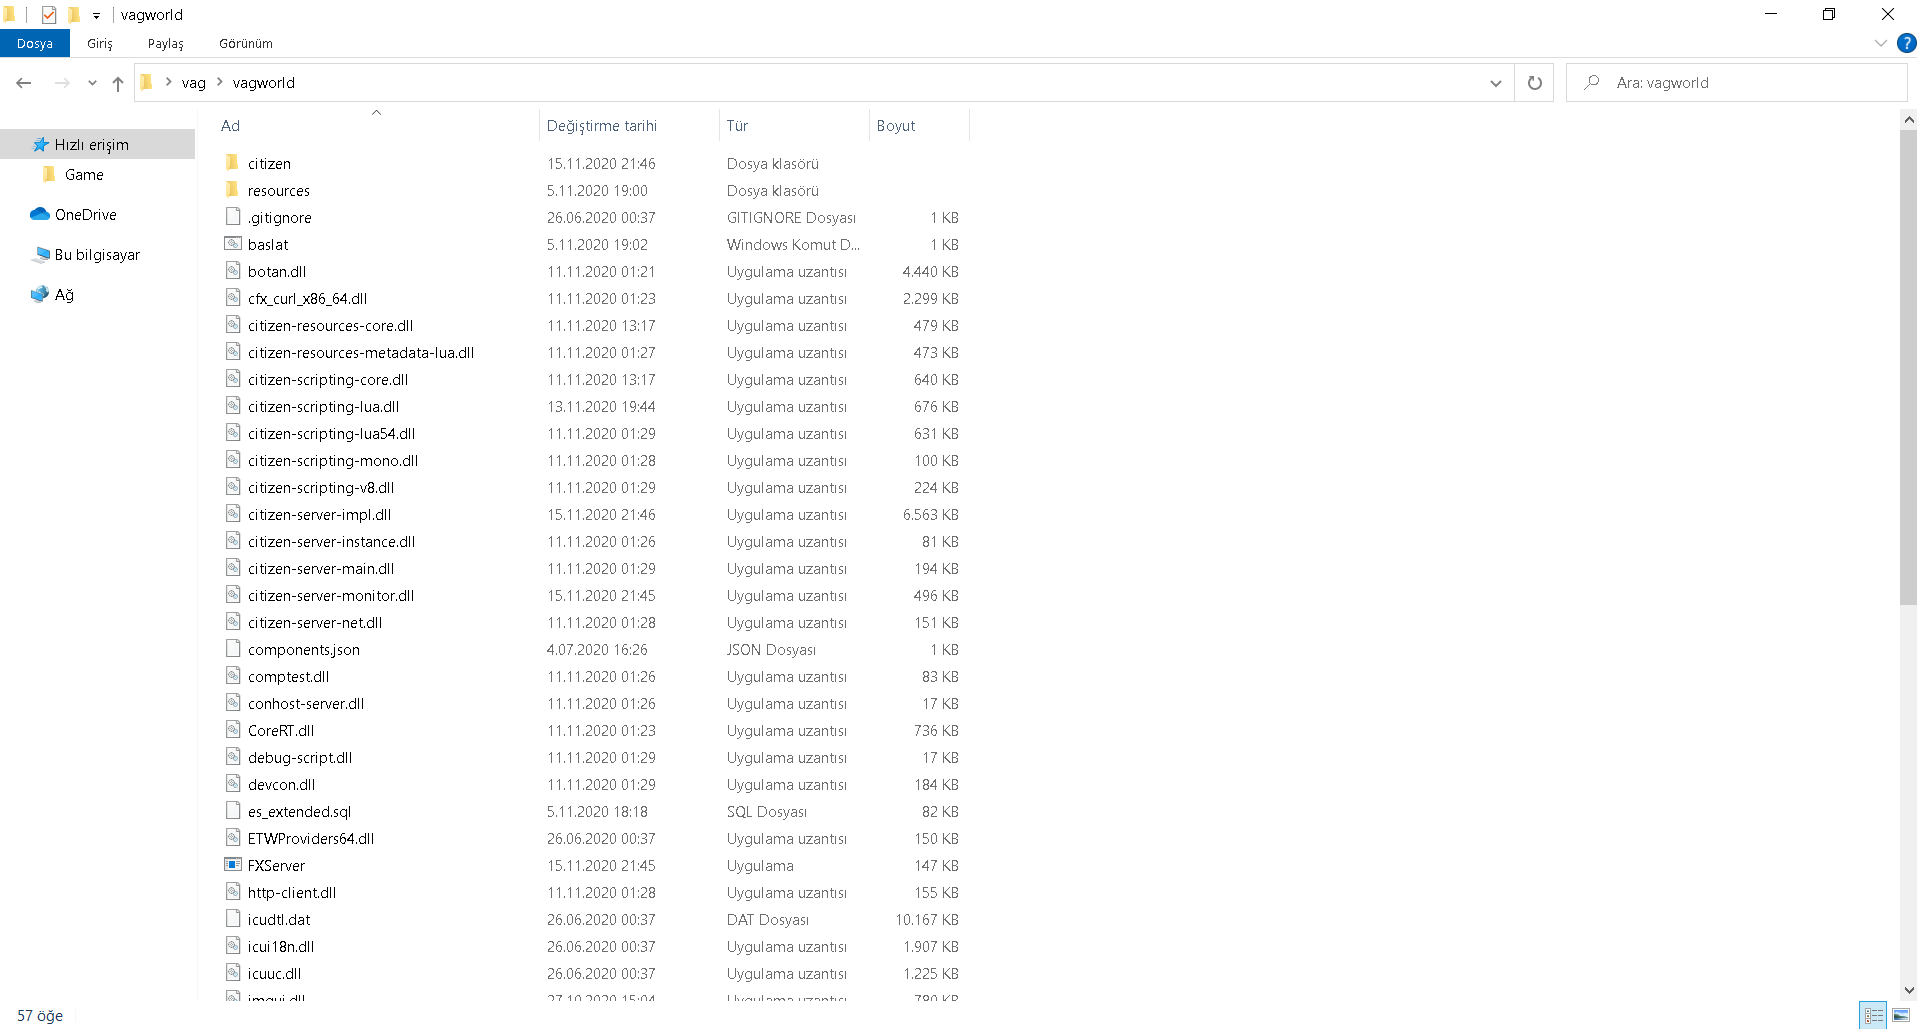Select citizen-scripting-lua.dll file name
This screenshot has width=1917, height=1029.
(x=324, y=407)
